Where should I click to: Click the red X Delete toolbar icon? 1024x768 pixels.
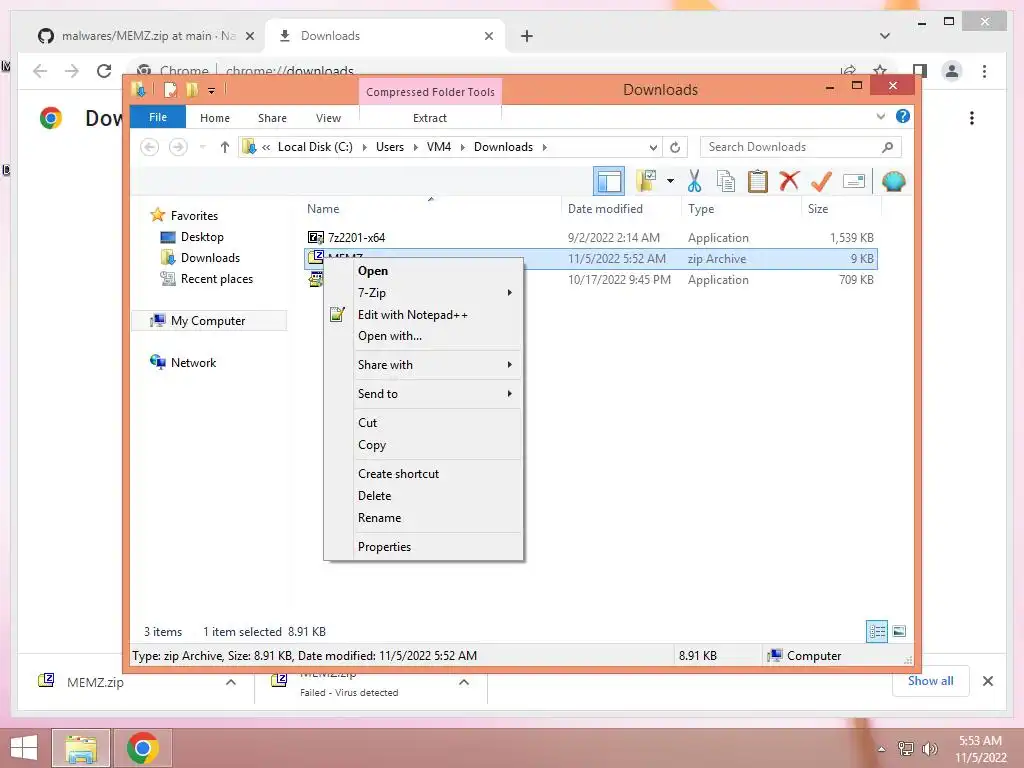(x=789, y=181)
